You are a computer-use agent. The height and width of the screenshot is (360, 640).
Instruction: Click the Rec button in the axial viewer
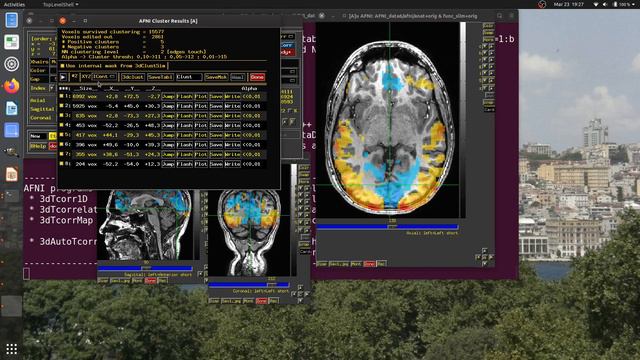coord(381,264)
